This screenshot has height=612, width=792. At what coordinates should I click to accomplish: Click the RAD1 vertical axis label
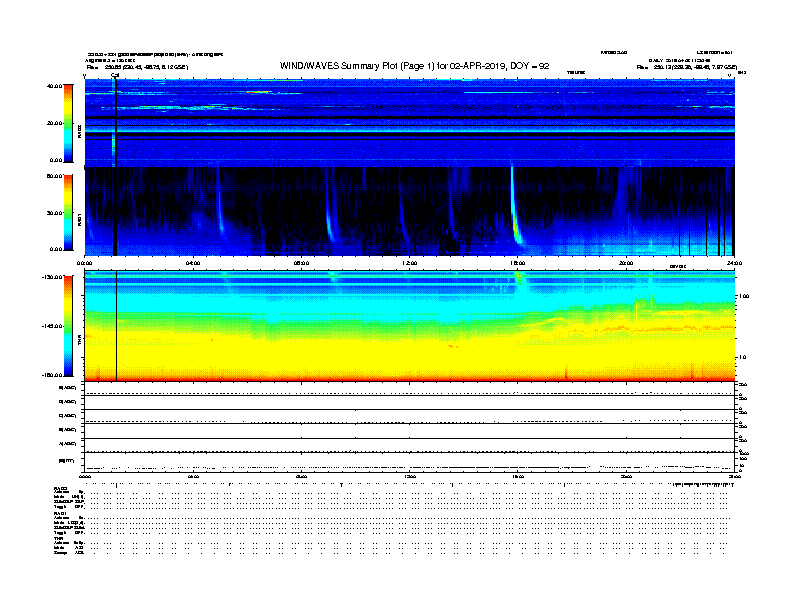tap(80, 219)
